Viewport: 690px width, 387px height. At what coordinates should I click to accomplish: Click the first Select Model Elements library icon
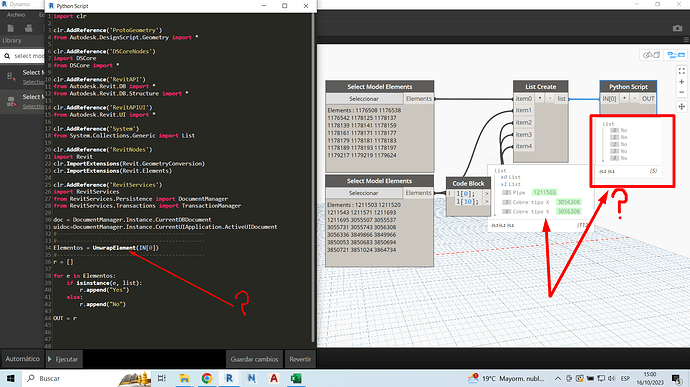click(11, 77)
